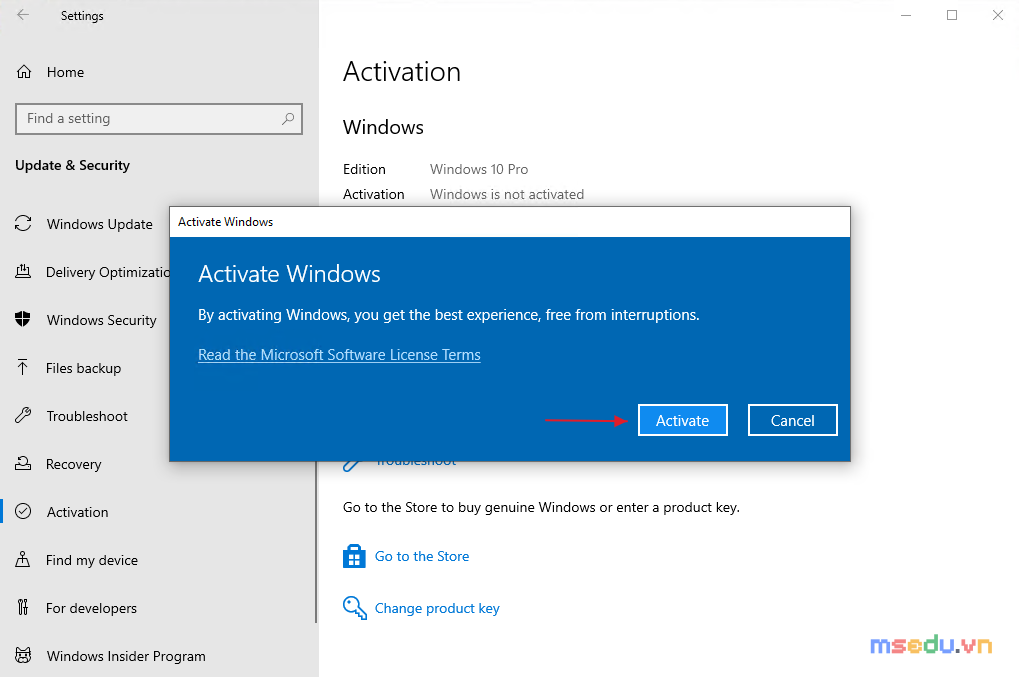Screen dimensions: 1019x677
Task: Open the Delivery Optimization page
Action: point(108,272)
